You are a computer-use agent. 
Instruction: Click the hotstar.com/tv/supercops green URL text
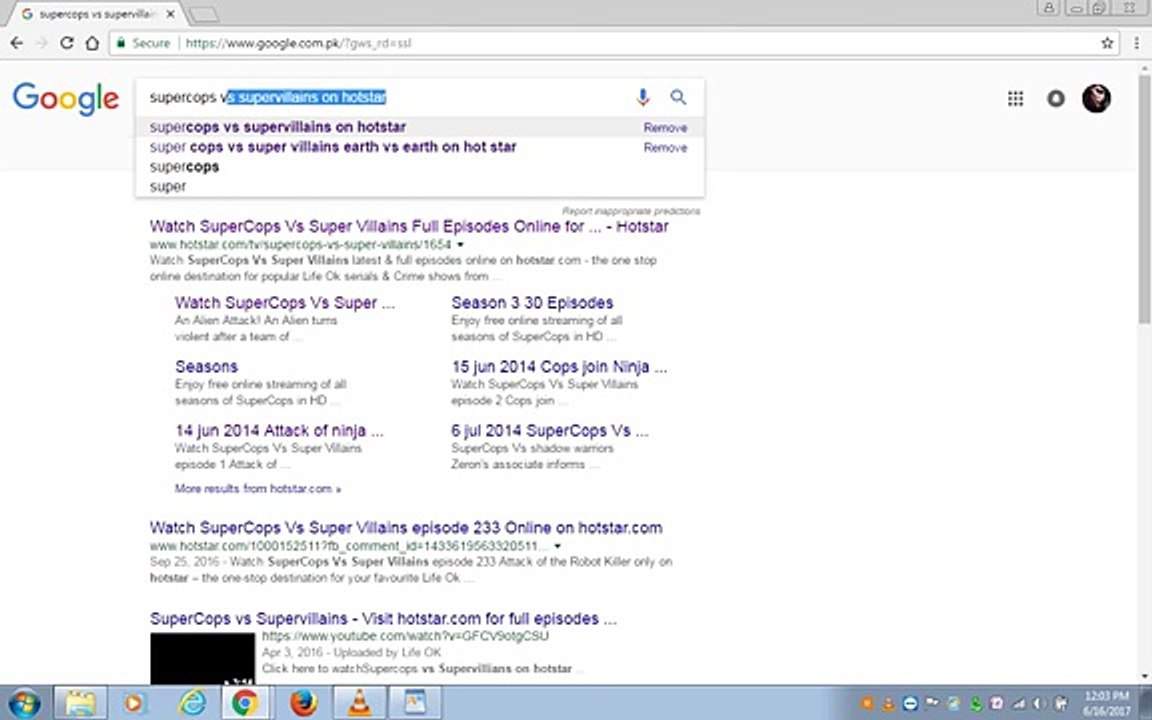coord(300,245)
